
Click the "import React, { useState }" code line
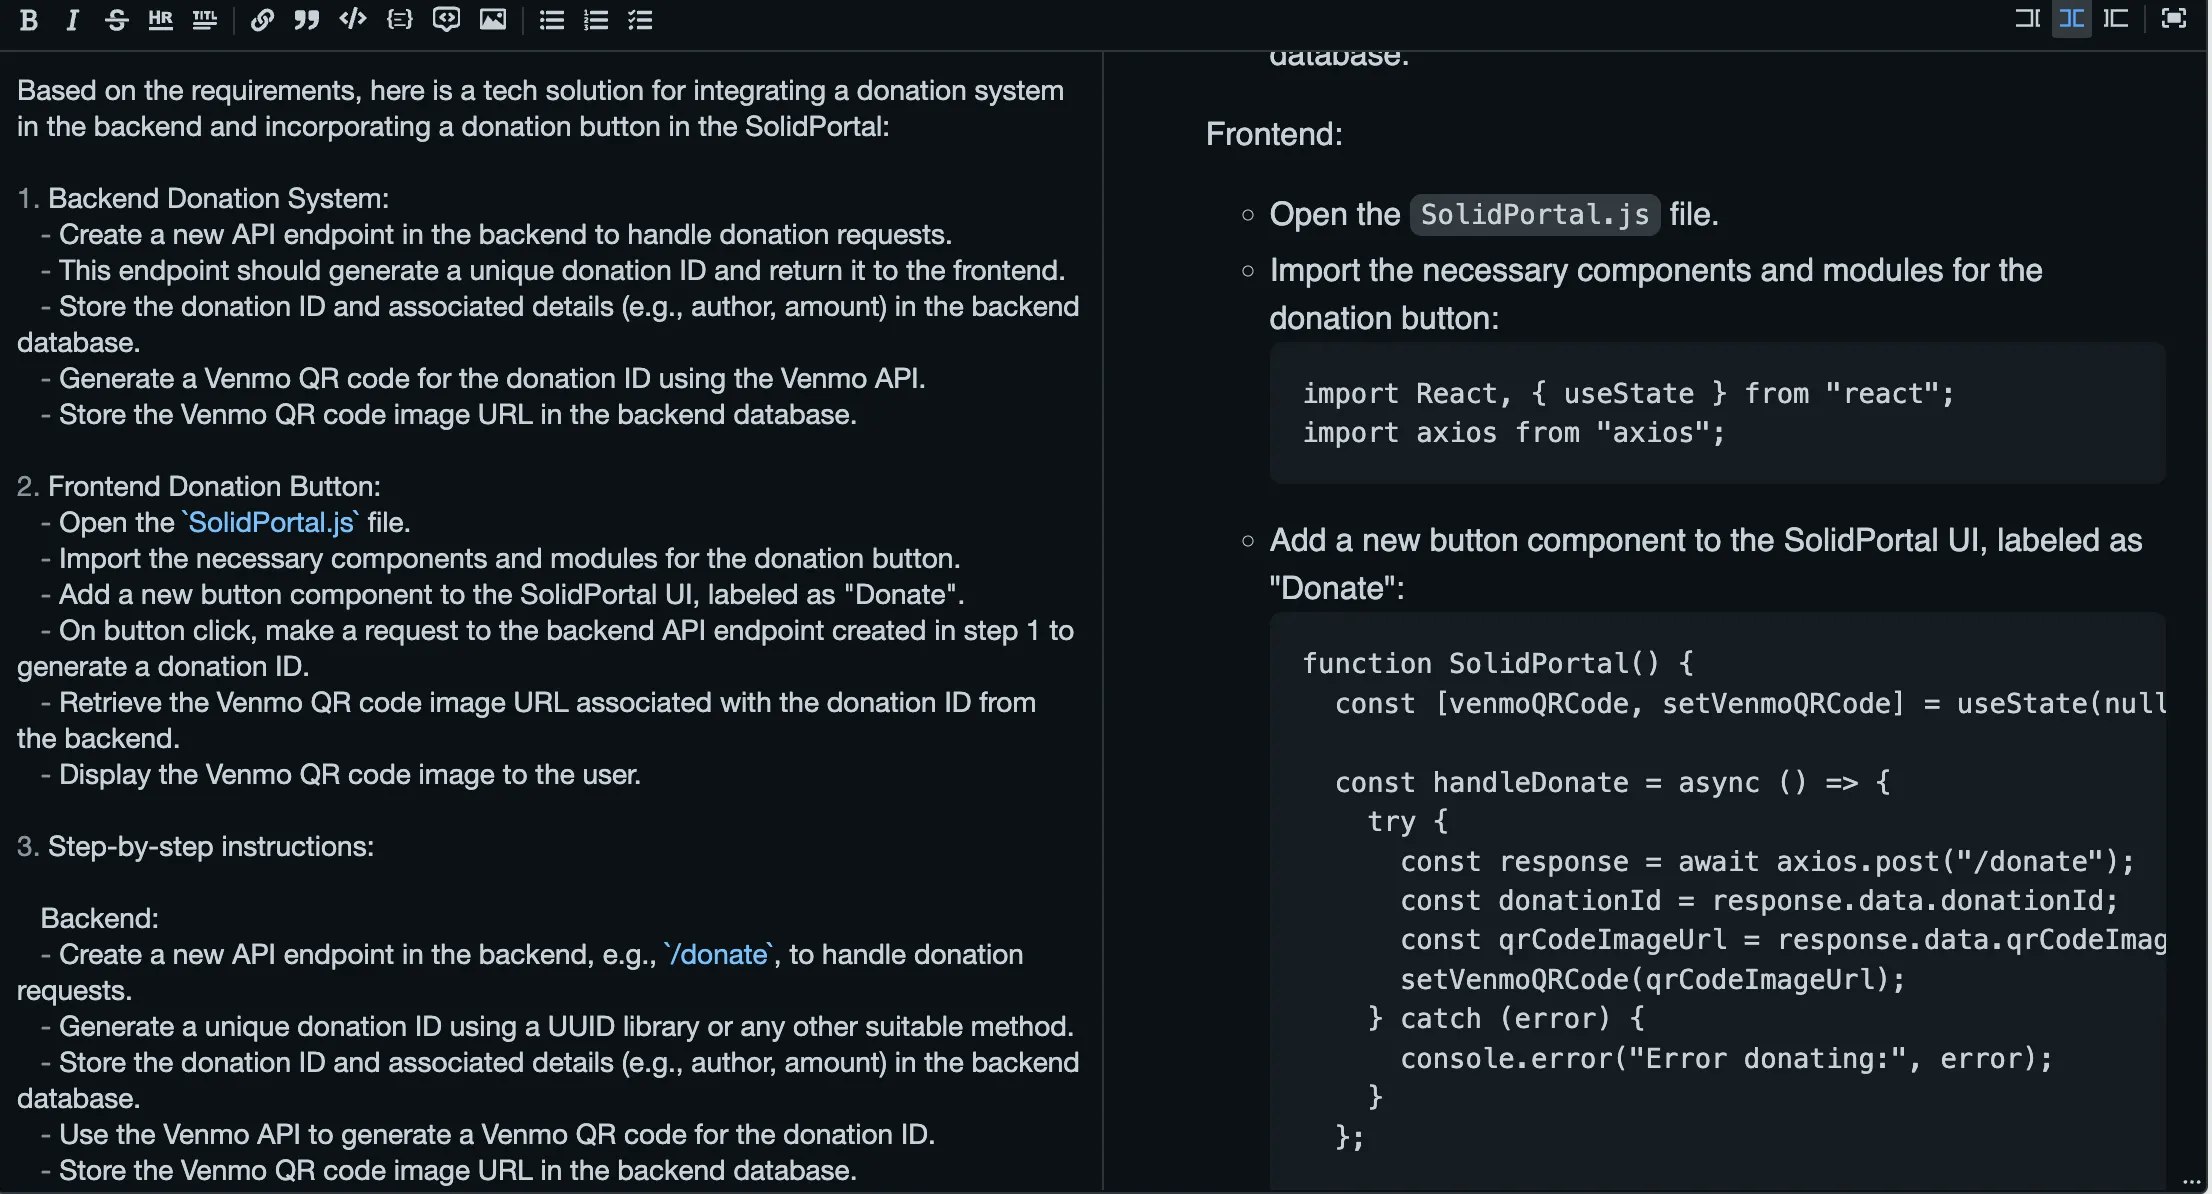[x=1628, y=394]
